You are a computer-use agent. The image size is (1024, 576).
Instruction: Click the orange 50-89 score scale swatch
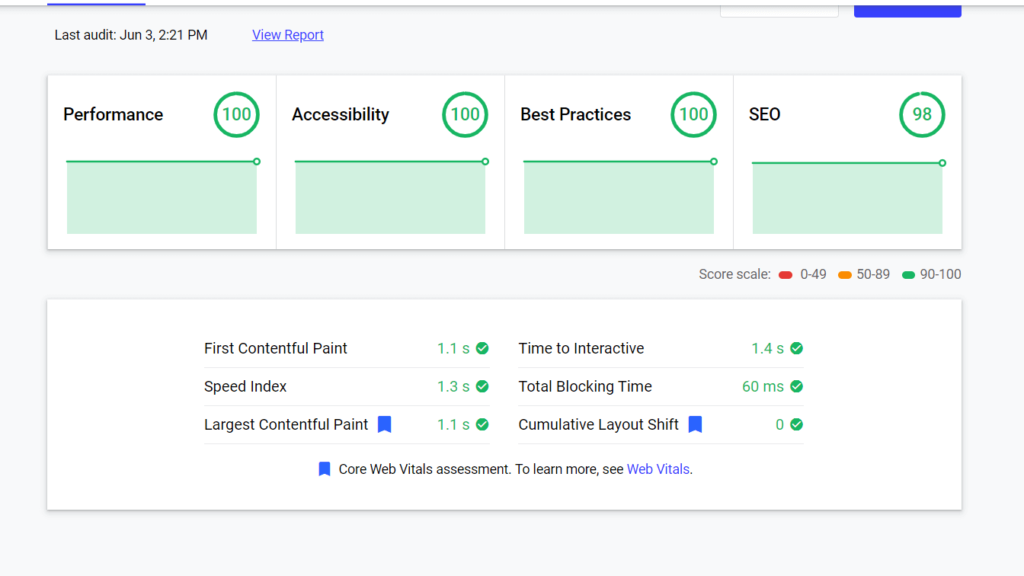845,275
